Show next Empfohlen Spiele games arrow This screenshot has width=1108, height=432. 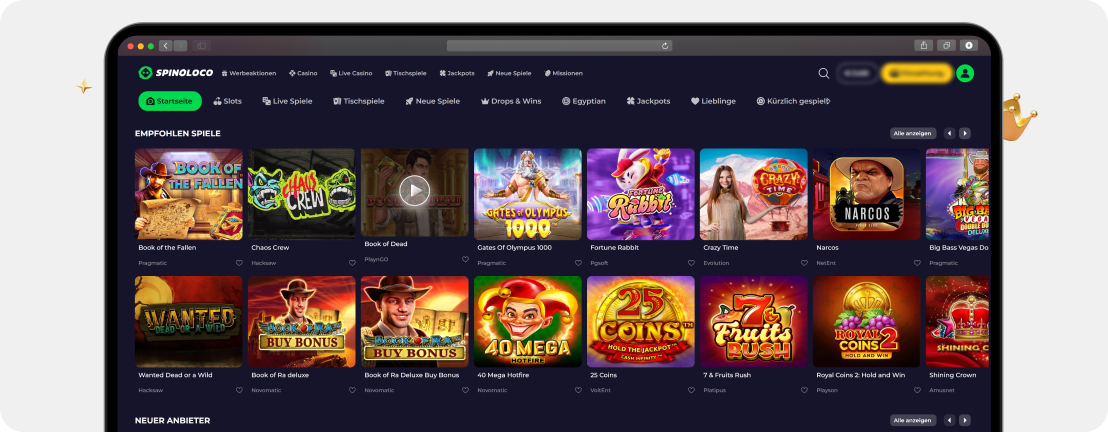click(965, 133)
